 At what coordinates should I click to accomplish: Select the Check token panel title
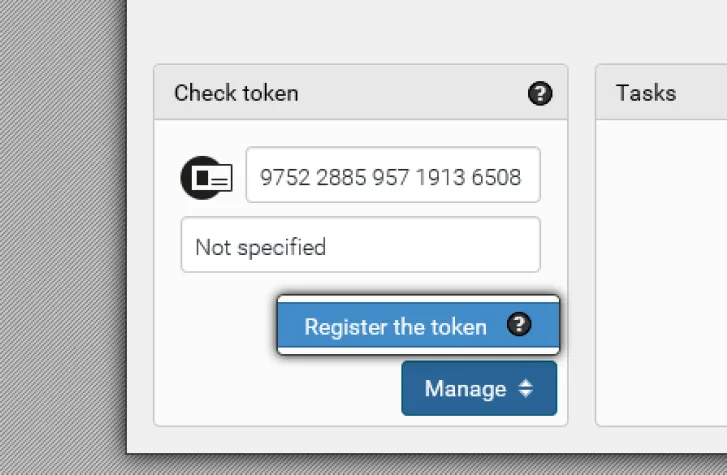coord(236,93)
